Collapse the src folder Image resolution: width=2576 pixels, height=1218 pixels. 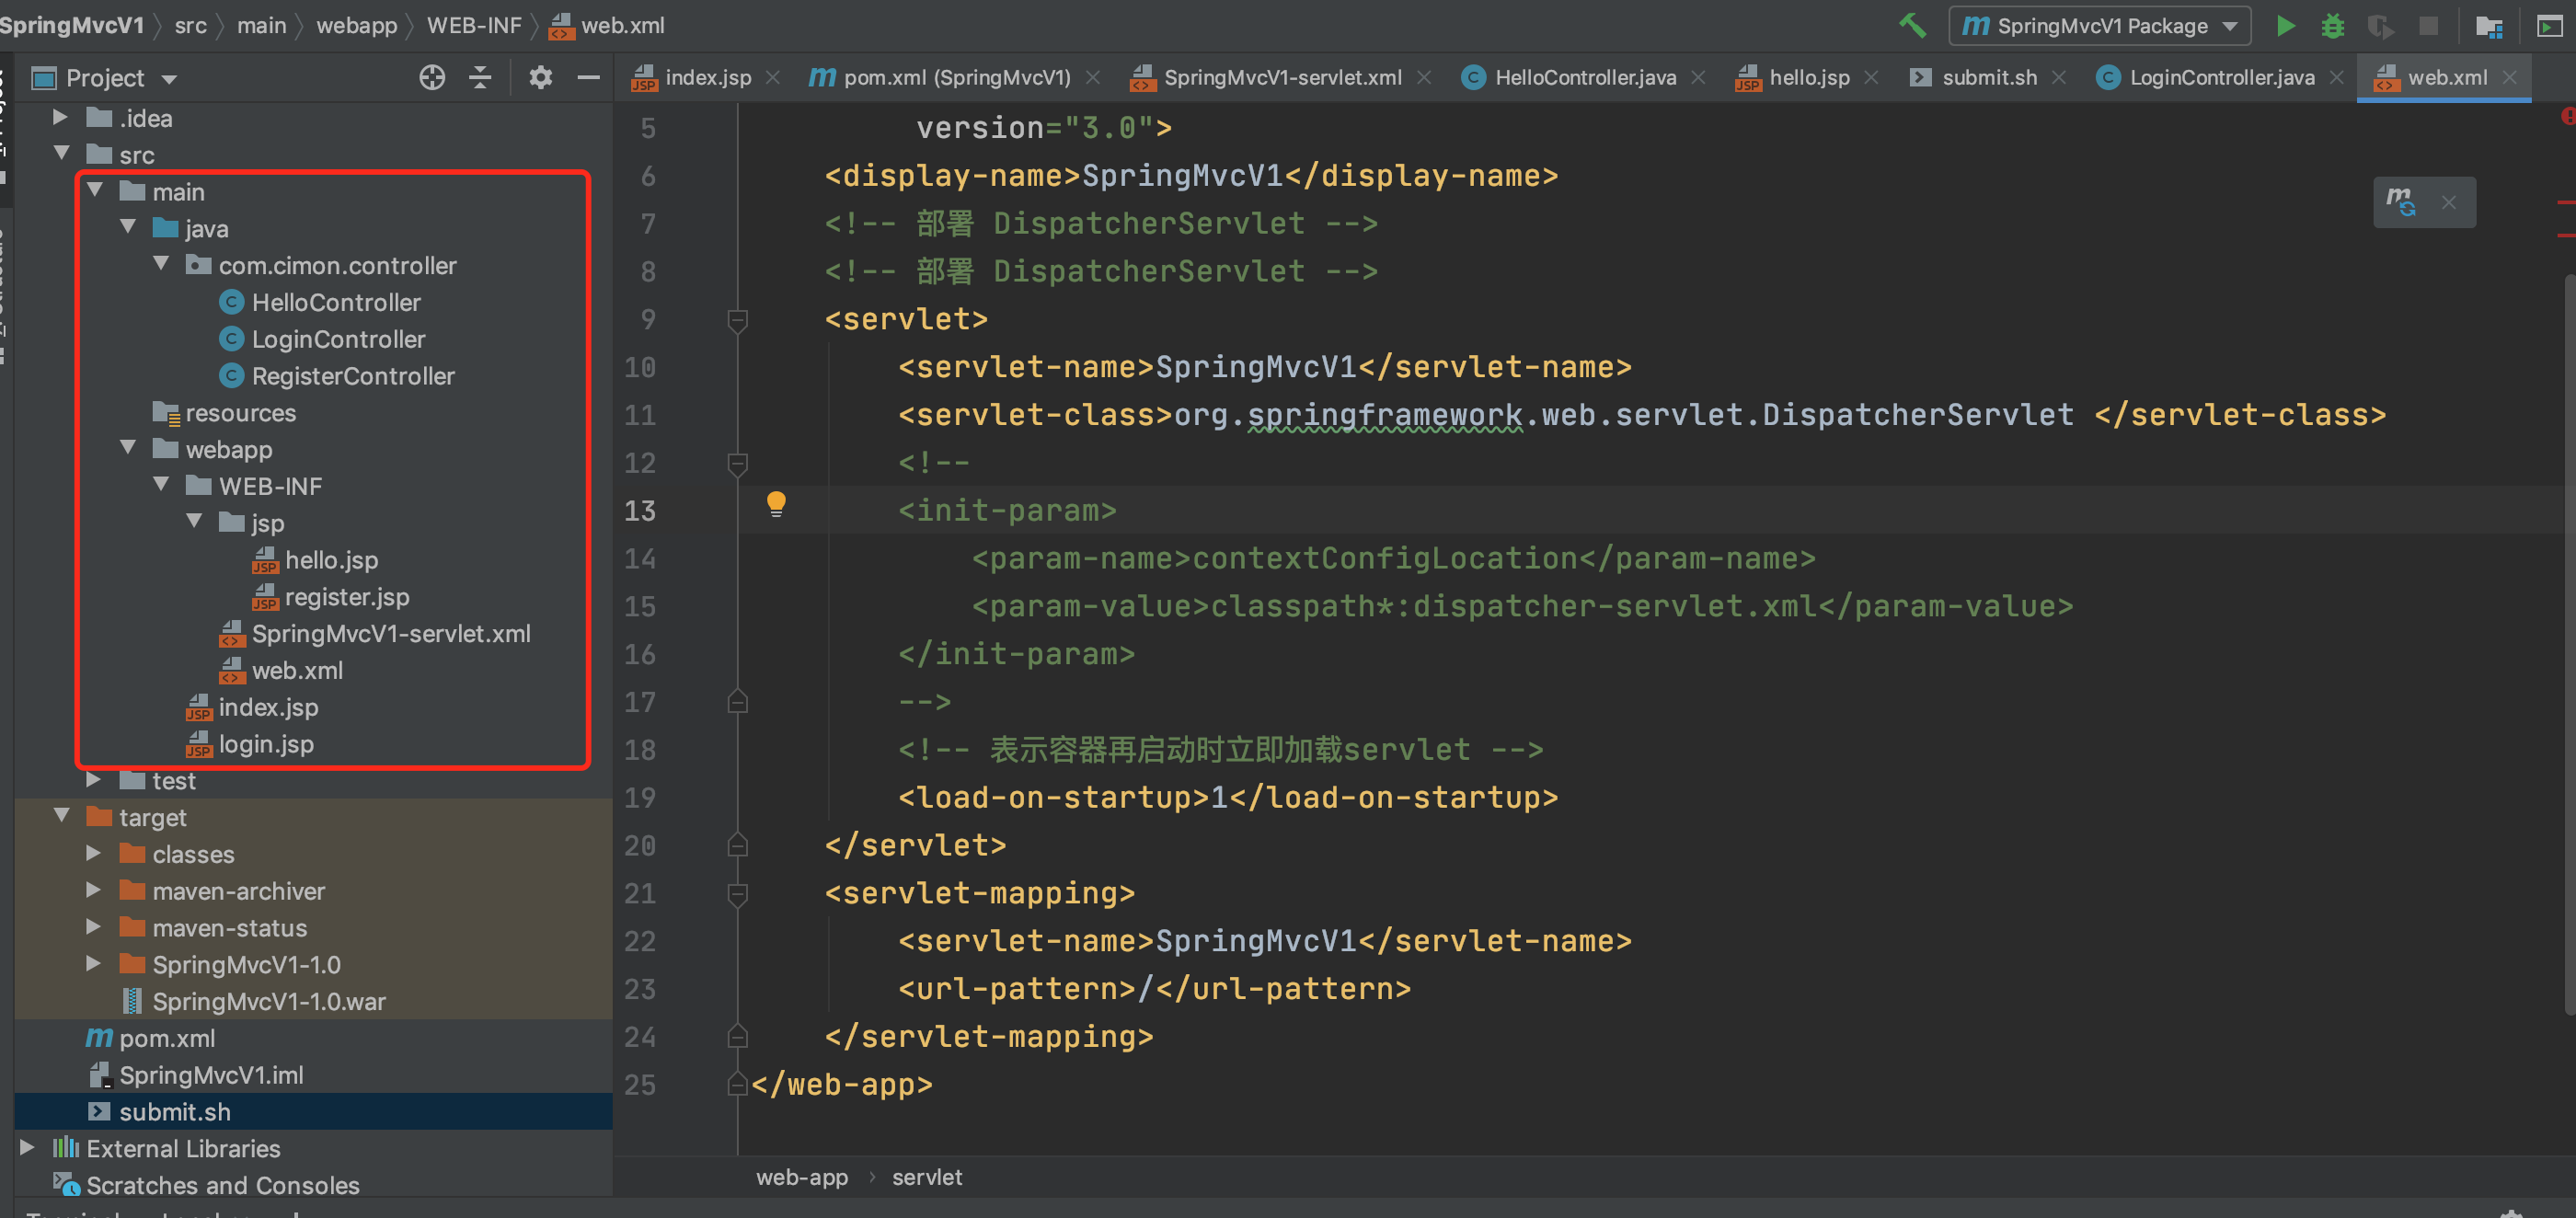[62, 153]
